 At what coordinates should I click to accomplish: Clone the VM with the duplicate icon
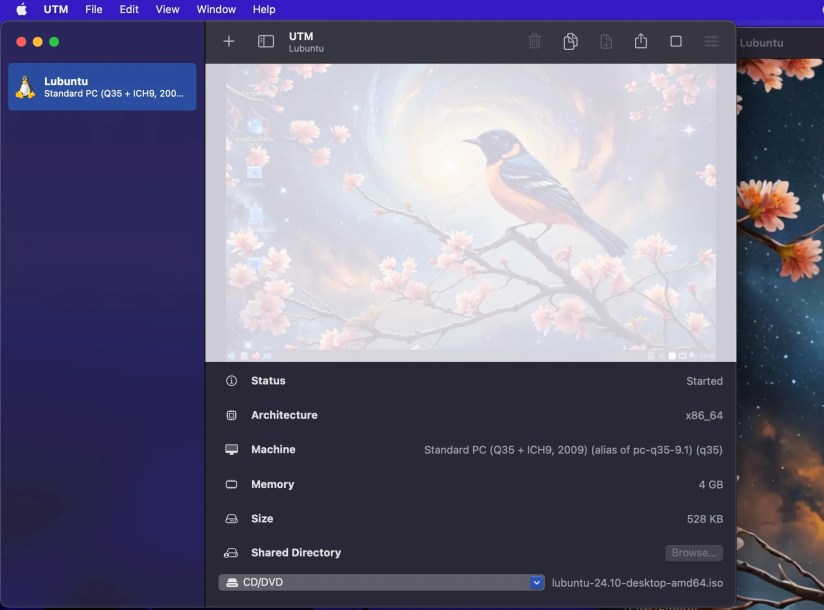[x=570, y=41]
